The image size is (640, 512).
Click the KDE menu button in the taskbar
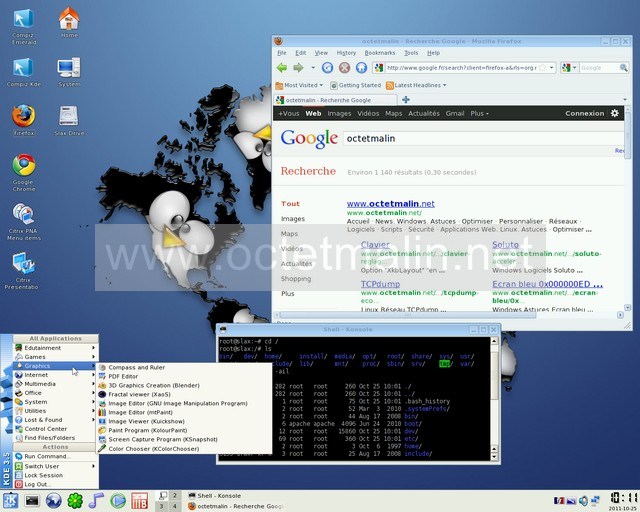click(10, 501)
